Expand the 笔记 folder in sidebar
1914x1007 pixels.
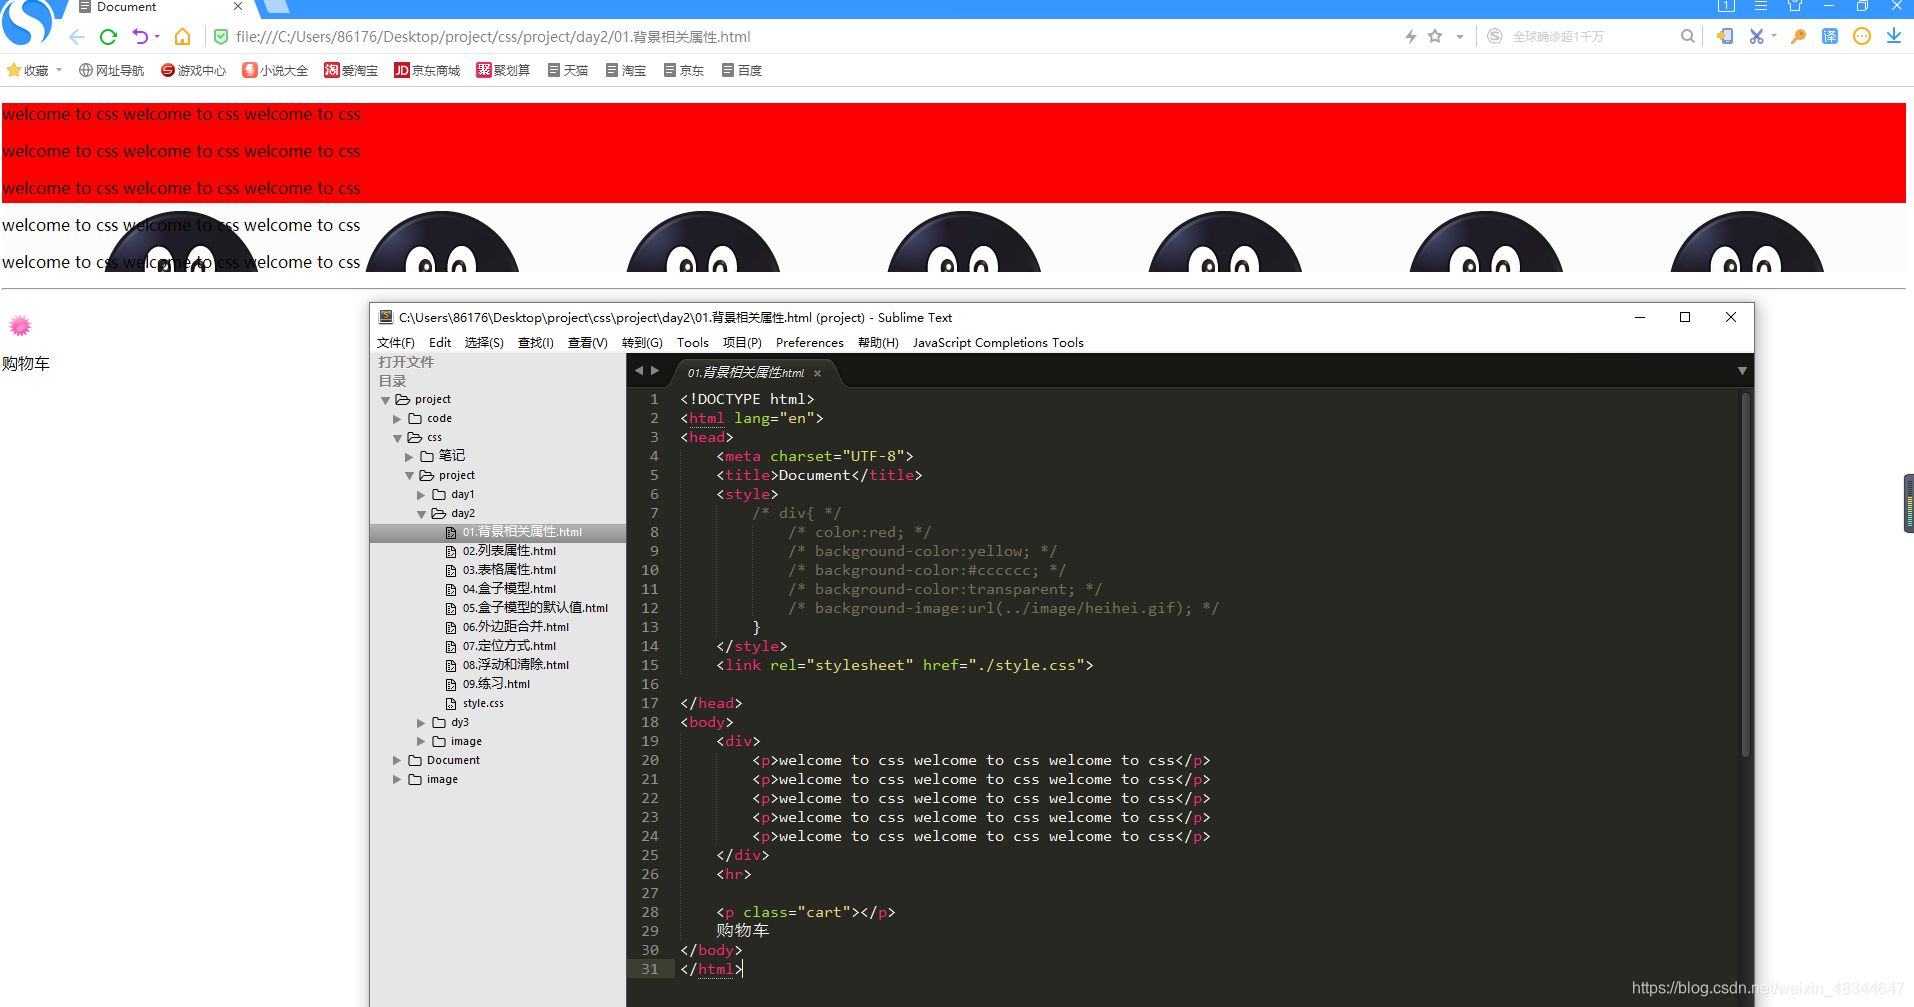409,457
